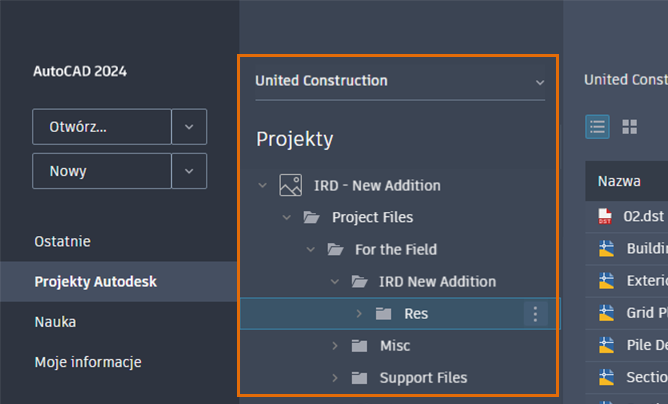This screenshot has width=668, height=404.
Task: Click the Project Files folder icon
Action: (311, 217)
